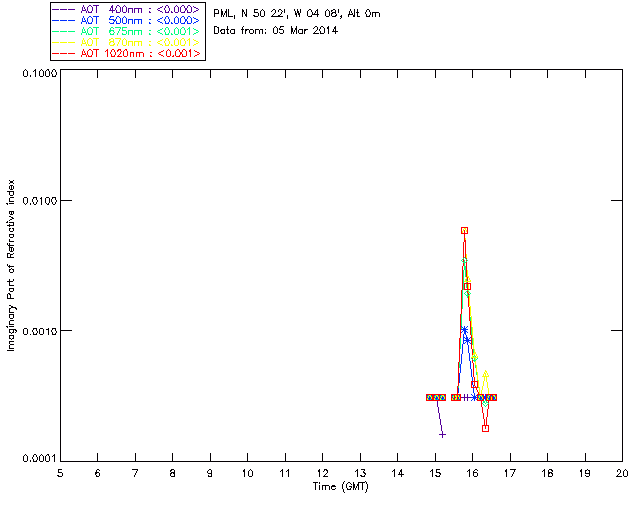Viewport: 640px width, 512px height.
Task: Click the x-axis tick label 10
Action: click(247, 473)
